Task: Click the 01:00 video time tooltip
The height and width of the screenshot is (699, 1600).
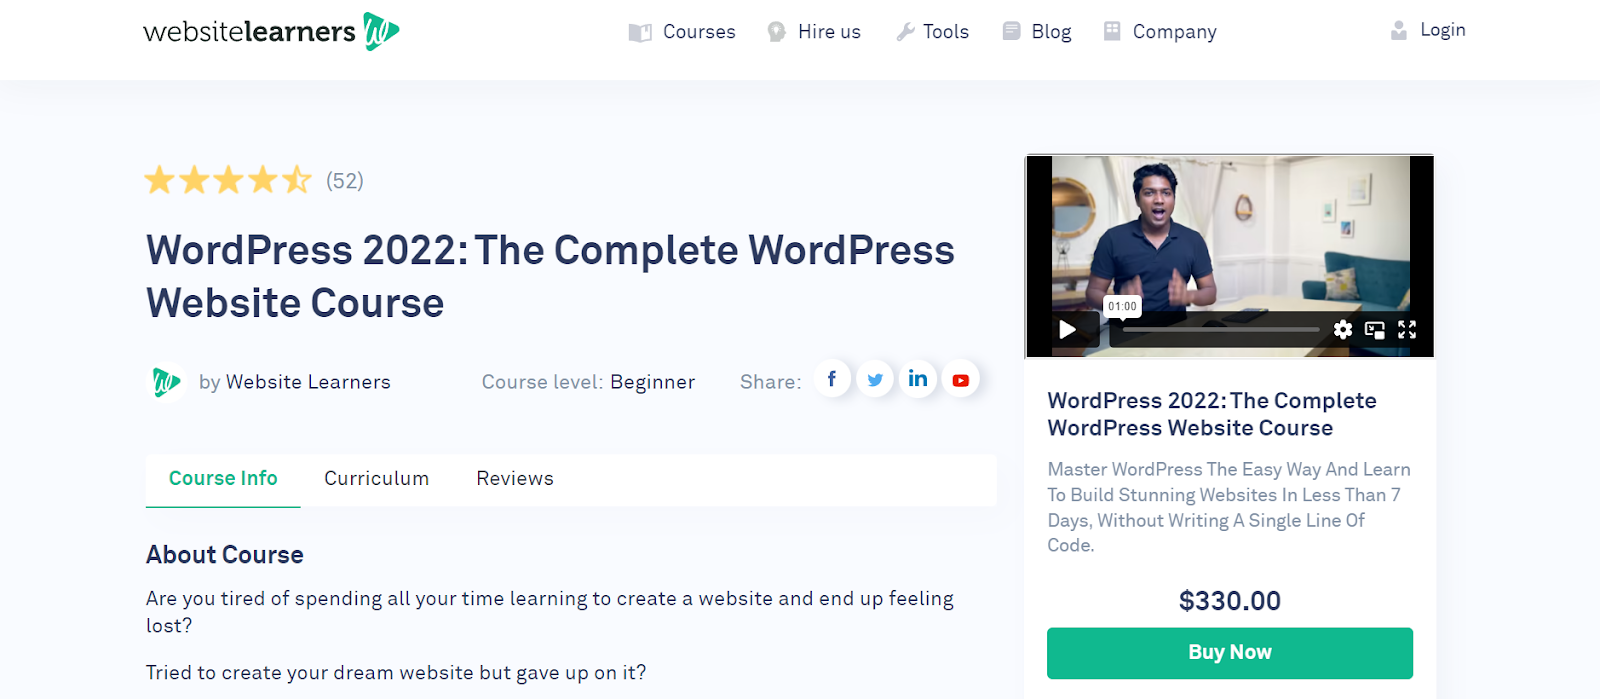Action: [x=1122, y=307]
